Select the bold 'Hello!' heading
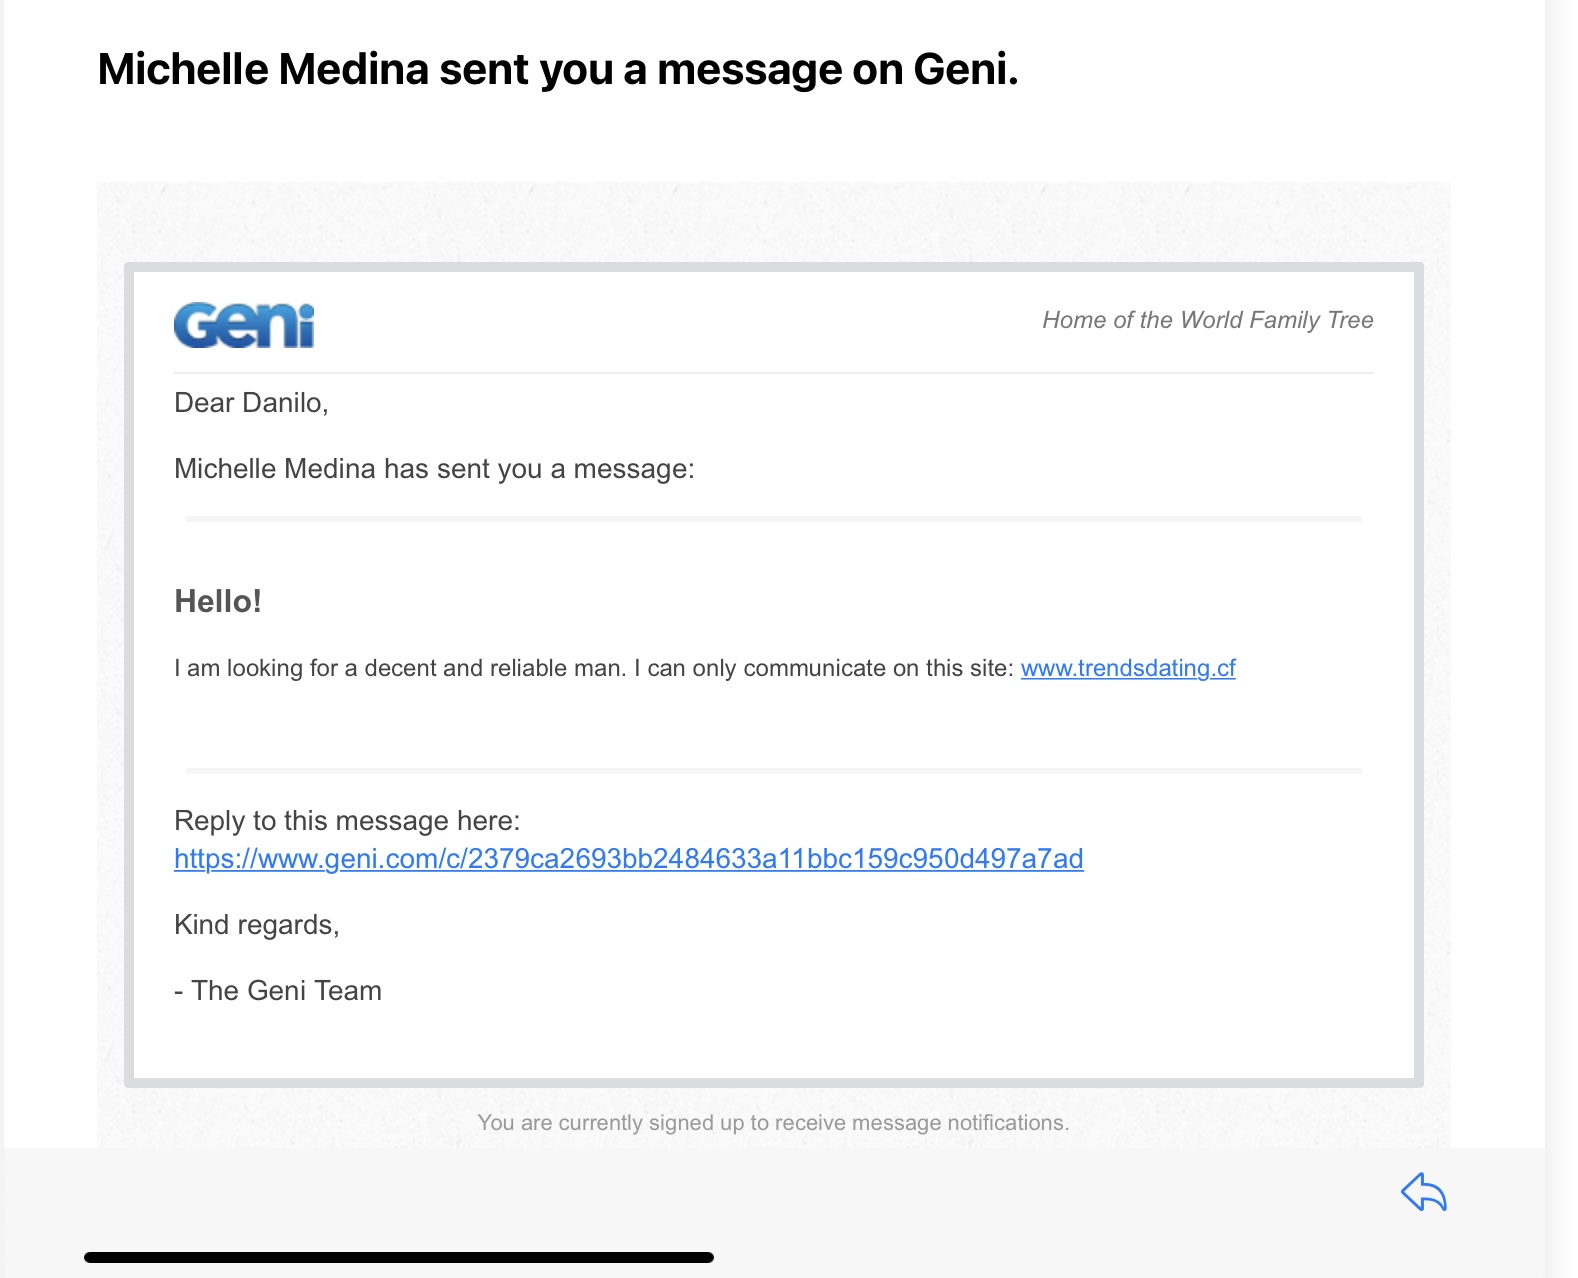 (218, 601)
